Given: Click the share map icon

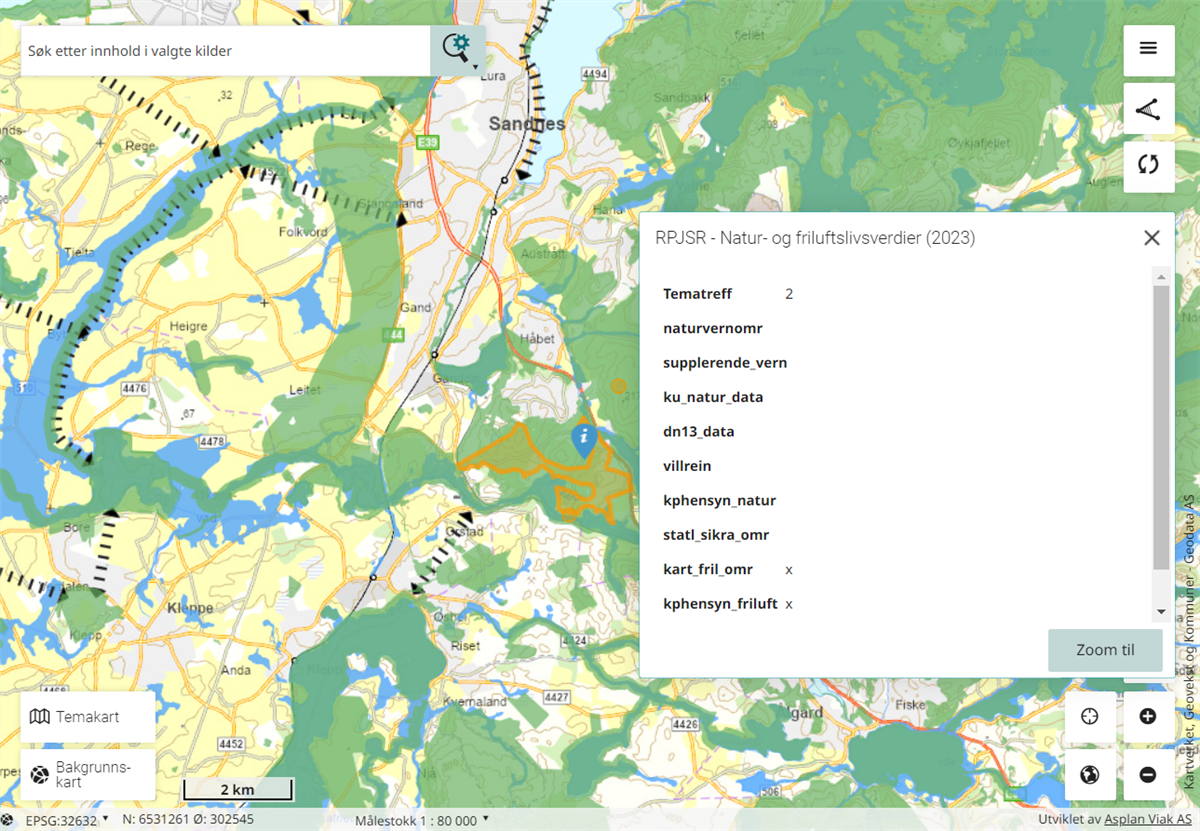Looking at the screenshot, I should [x=1148, y=108].
